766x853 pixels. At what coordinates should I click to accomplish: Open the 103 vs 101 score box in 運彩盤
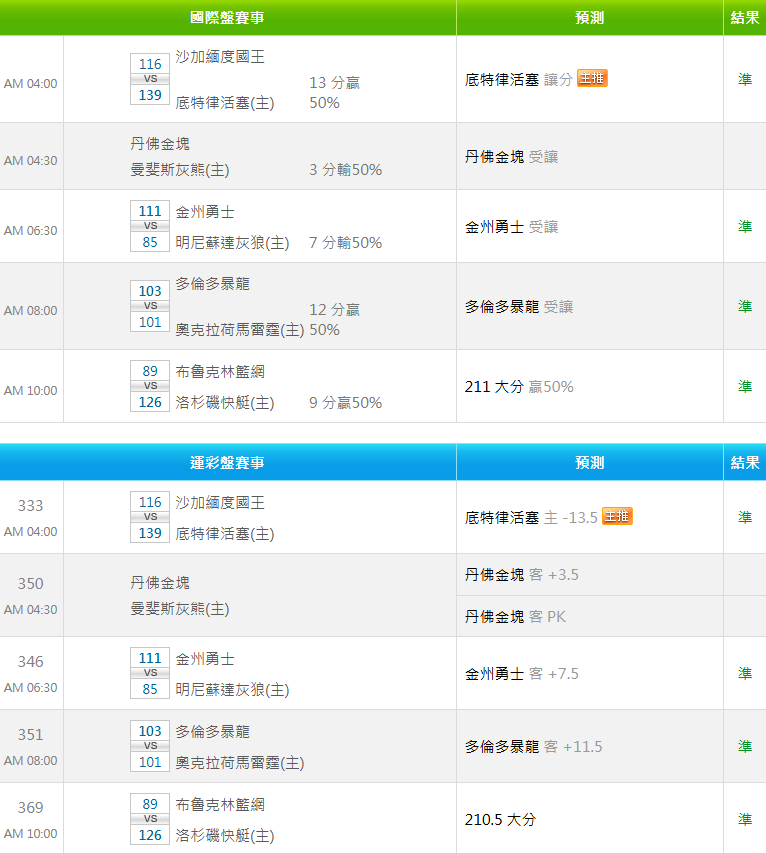(150, 746)
